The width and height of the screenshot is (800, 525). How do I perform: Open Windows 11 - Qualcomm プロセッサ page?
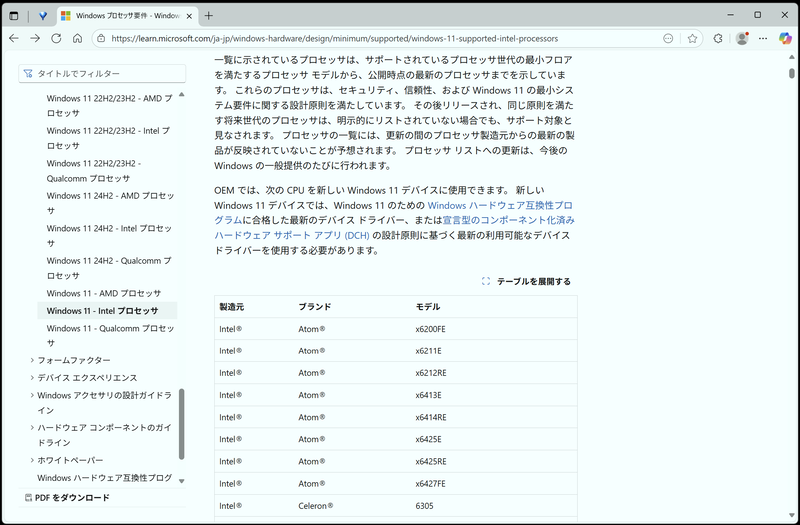point(110,336)
